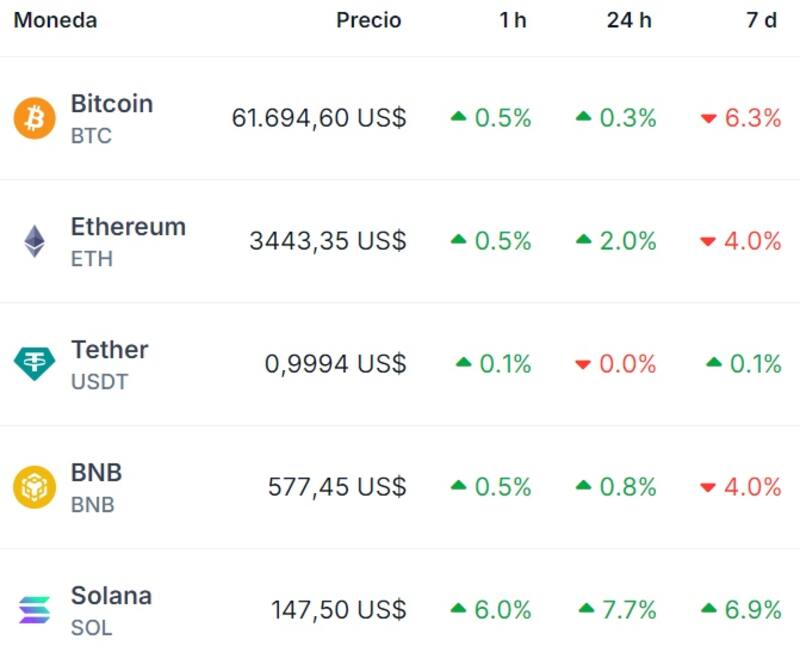The height and width of the screenshot is (646, 800).
Task: Click Bitcoin's red 6.3% seven-day change
Action: (x=752, y=118)
